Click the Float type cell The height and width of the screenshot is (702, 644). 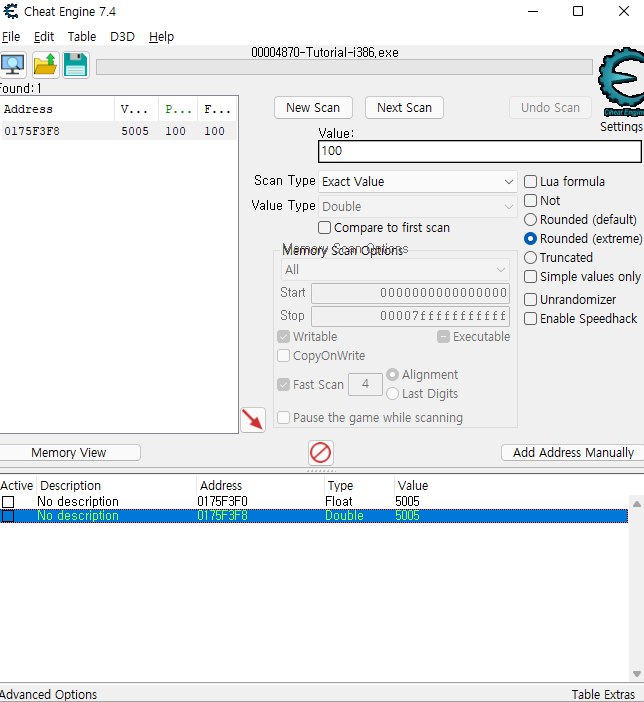(x=339, y=501)
